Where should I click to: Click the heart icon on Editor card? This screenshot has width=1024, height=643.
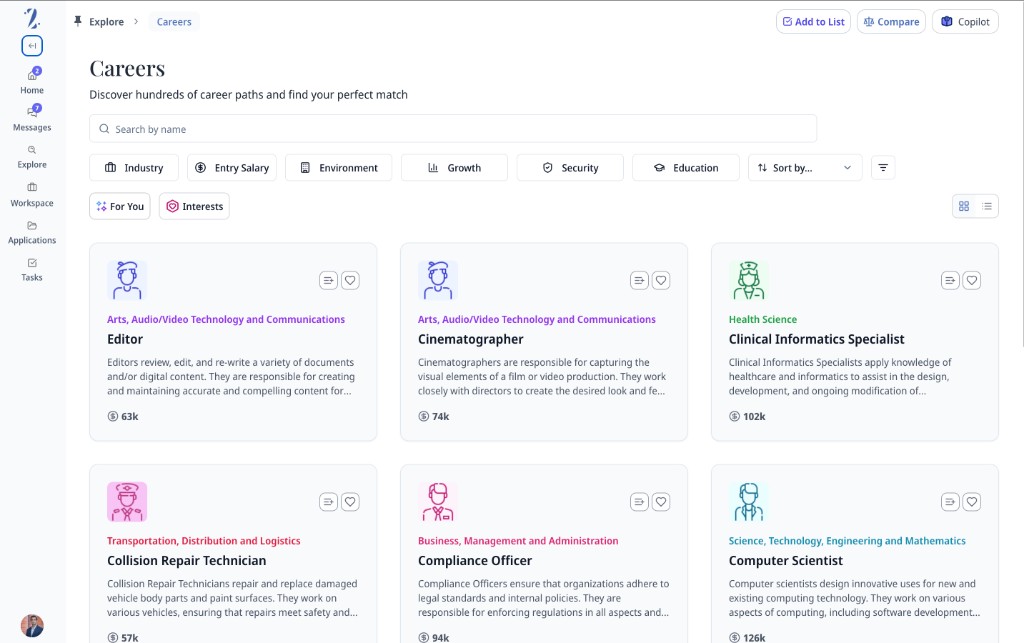[x=350, y=281]
